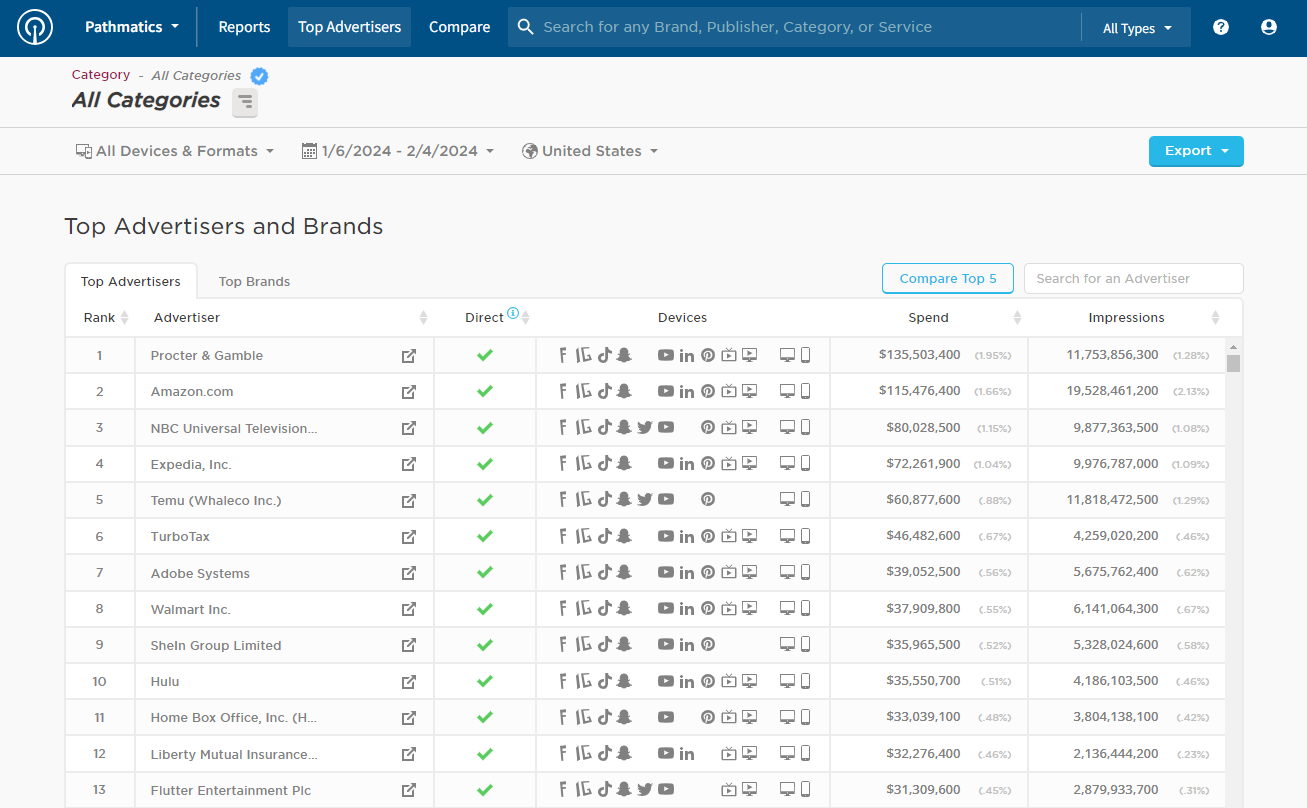Open SheIn Group Limited external link icon

409,645
